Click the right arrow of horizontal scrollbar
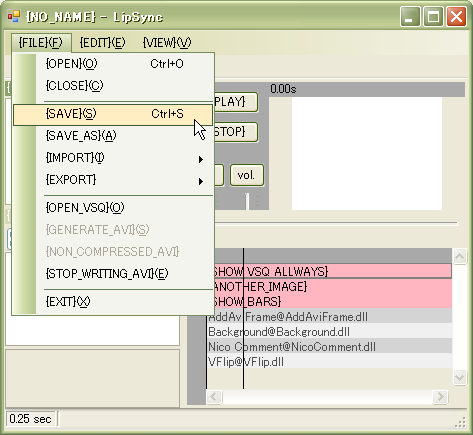The width and height of the screenshot is (473, 435). 440,397
